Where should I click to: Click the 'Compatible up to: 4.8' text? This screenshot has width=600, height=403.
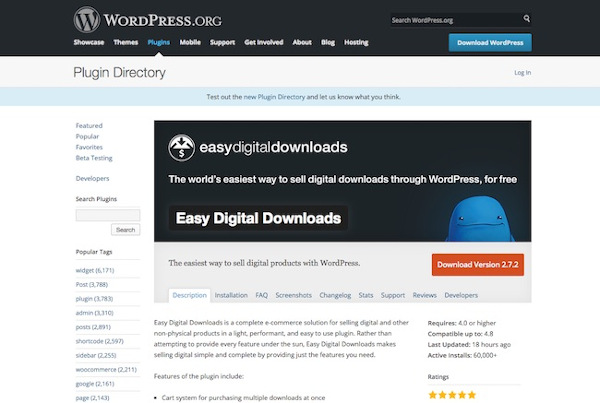click(x=460, y=334)
